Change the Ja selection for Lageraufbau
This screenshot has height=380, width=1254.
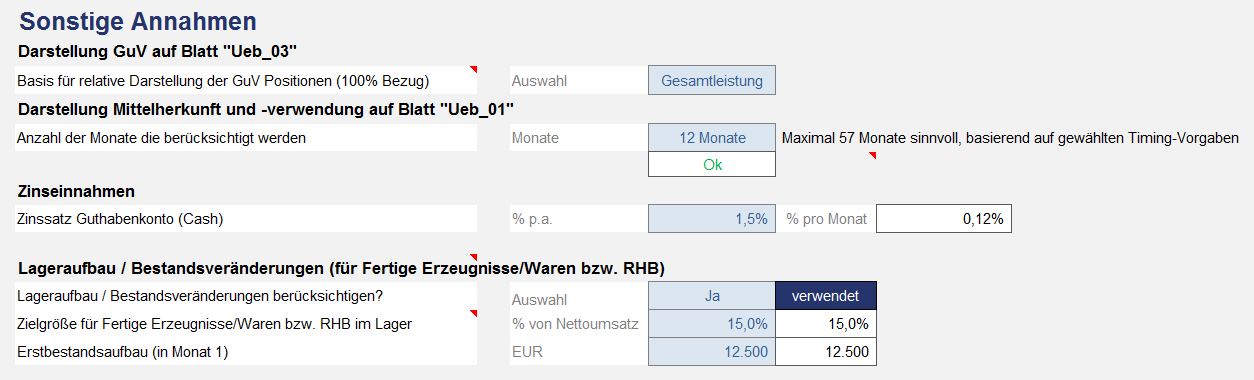point(712,296)
